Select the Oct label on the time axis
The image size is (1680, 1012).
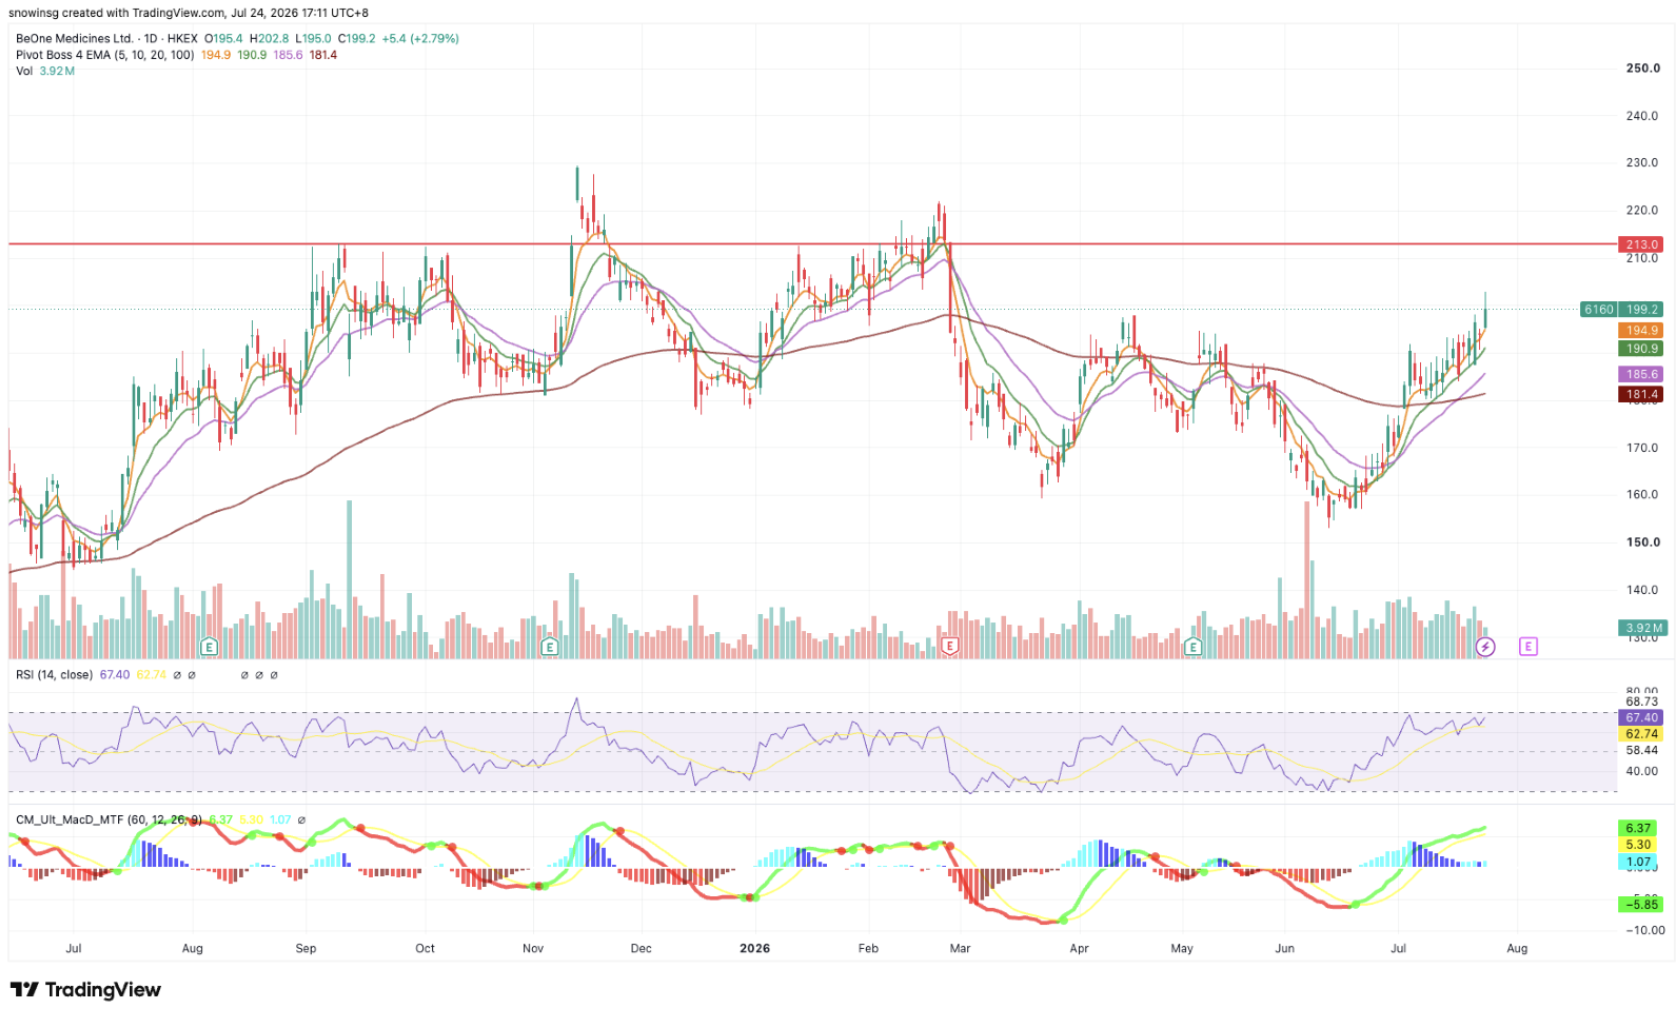(425, 948)
